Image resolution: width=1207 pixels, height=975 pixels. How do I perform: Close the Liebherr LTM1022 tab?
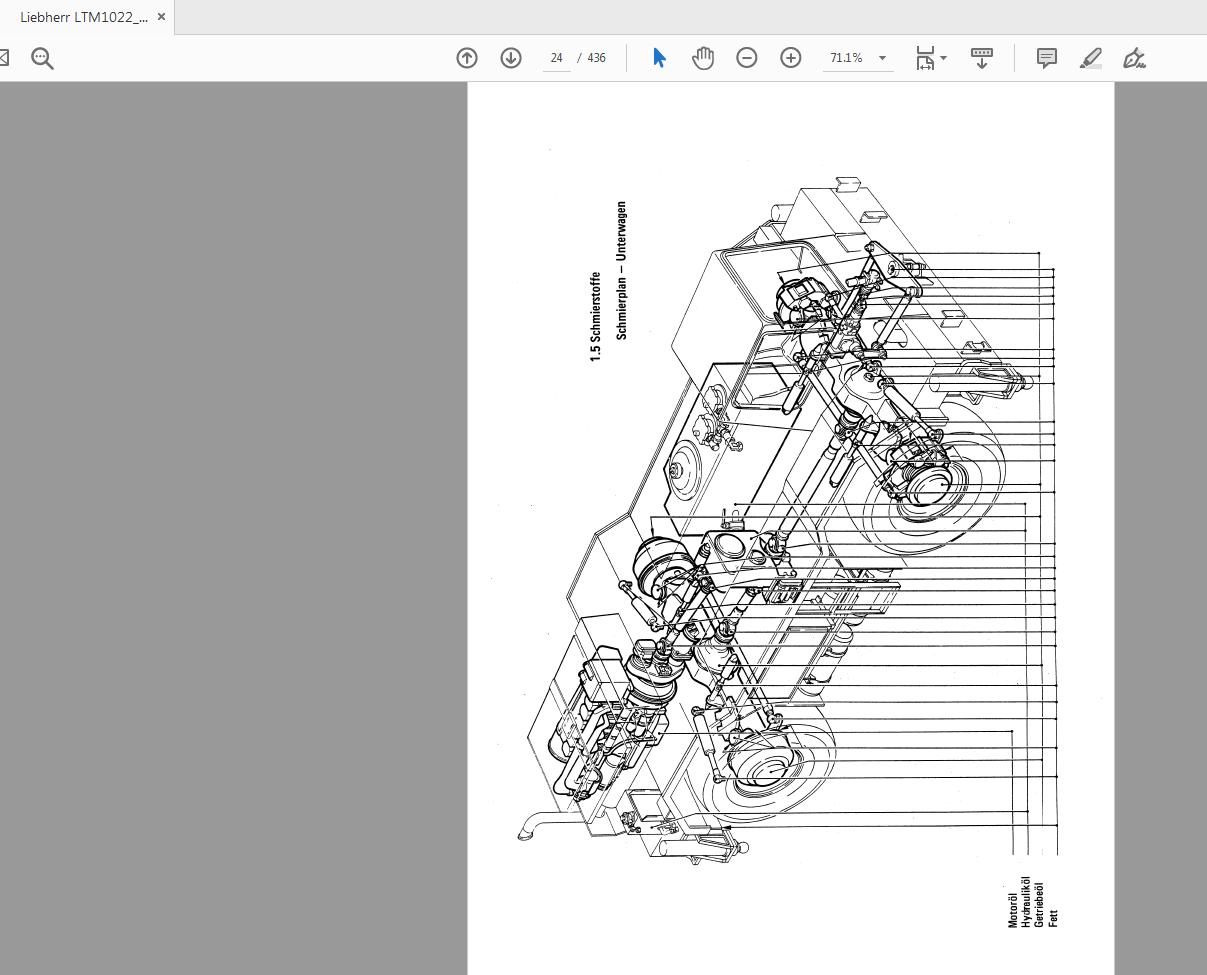(161, 16)
